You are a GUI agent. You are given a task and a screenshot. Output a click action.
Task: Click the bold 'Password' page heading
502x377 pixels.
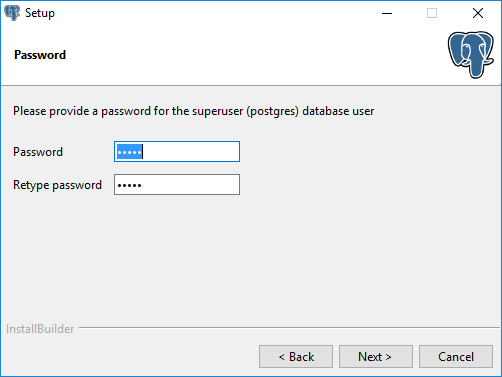(x=40, y=55)
